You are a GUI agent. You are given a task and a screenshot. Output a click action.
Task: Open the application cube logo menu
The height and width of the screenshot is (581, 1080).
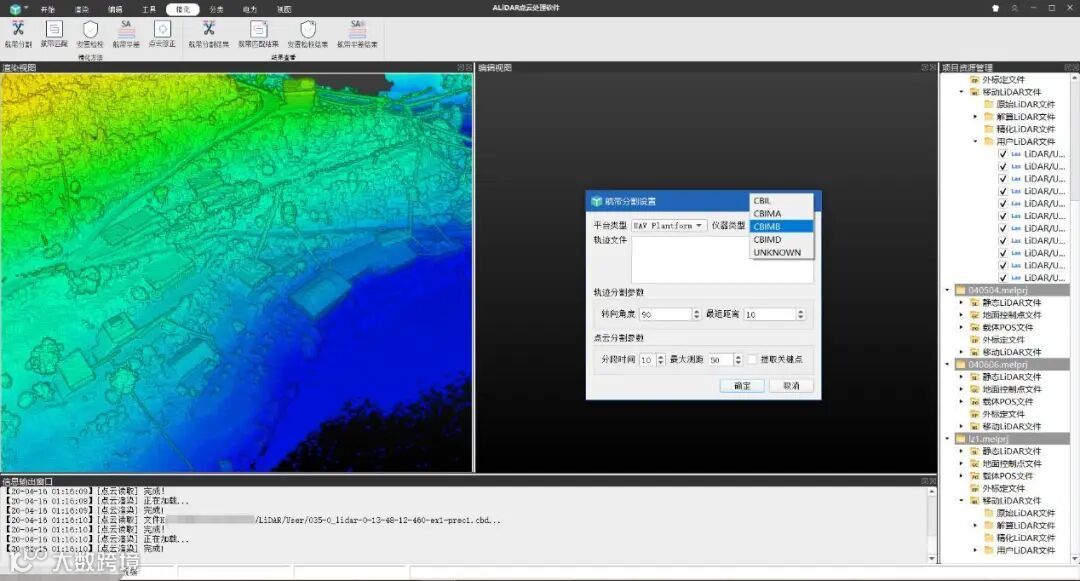tap(15, 9)
